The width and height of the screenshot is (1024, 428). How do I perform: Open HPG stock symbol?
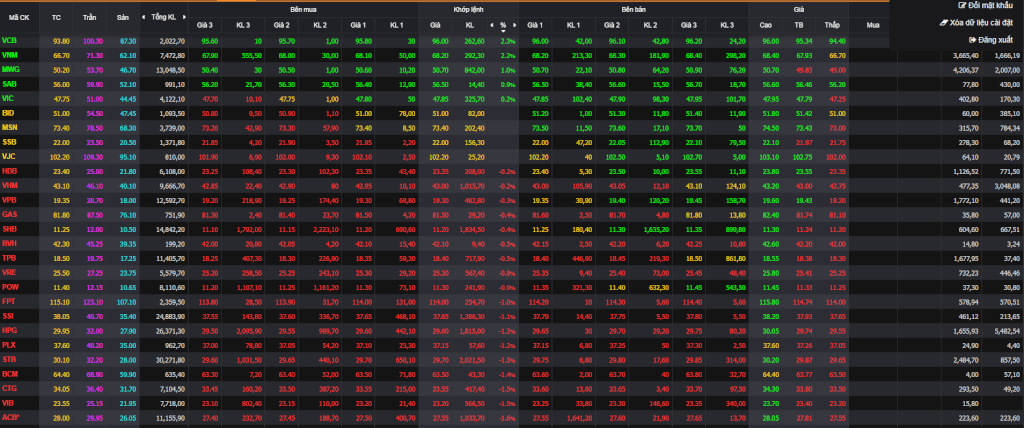pos(9,330)
